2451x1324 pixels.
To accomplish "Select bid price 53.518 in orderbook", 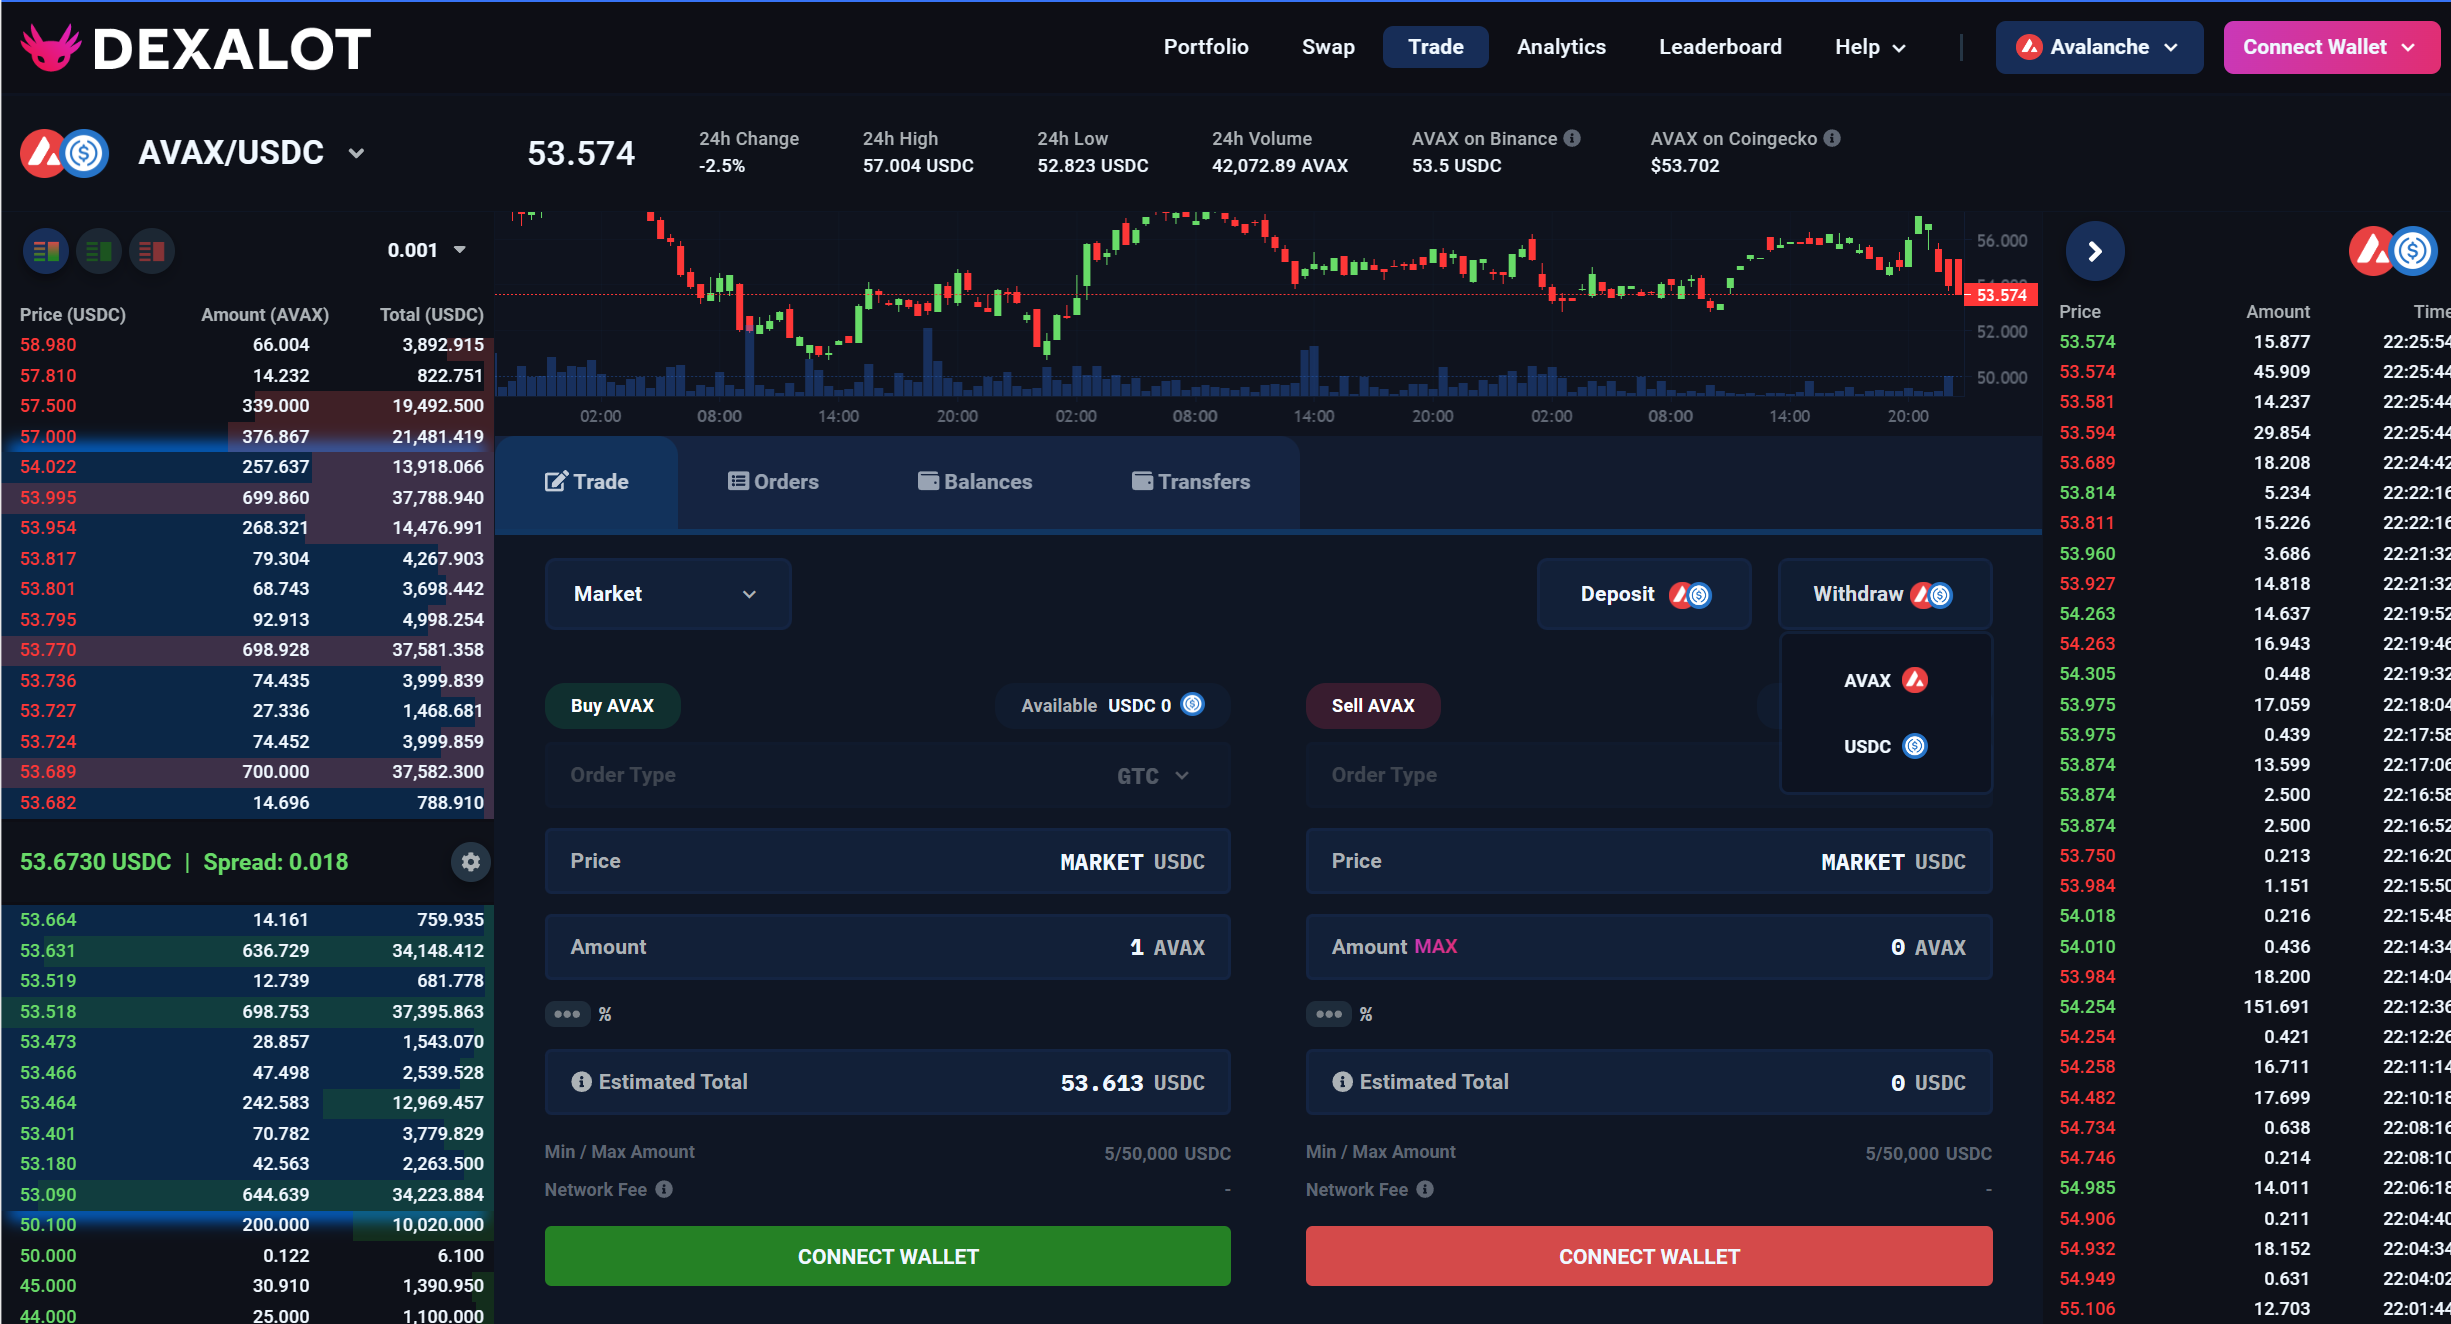I will coord(48,1012).
